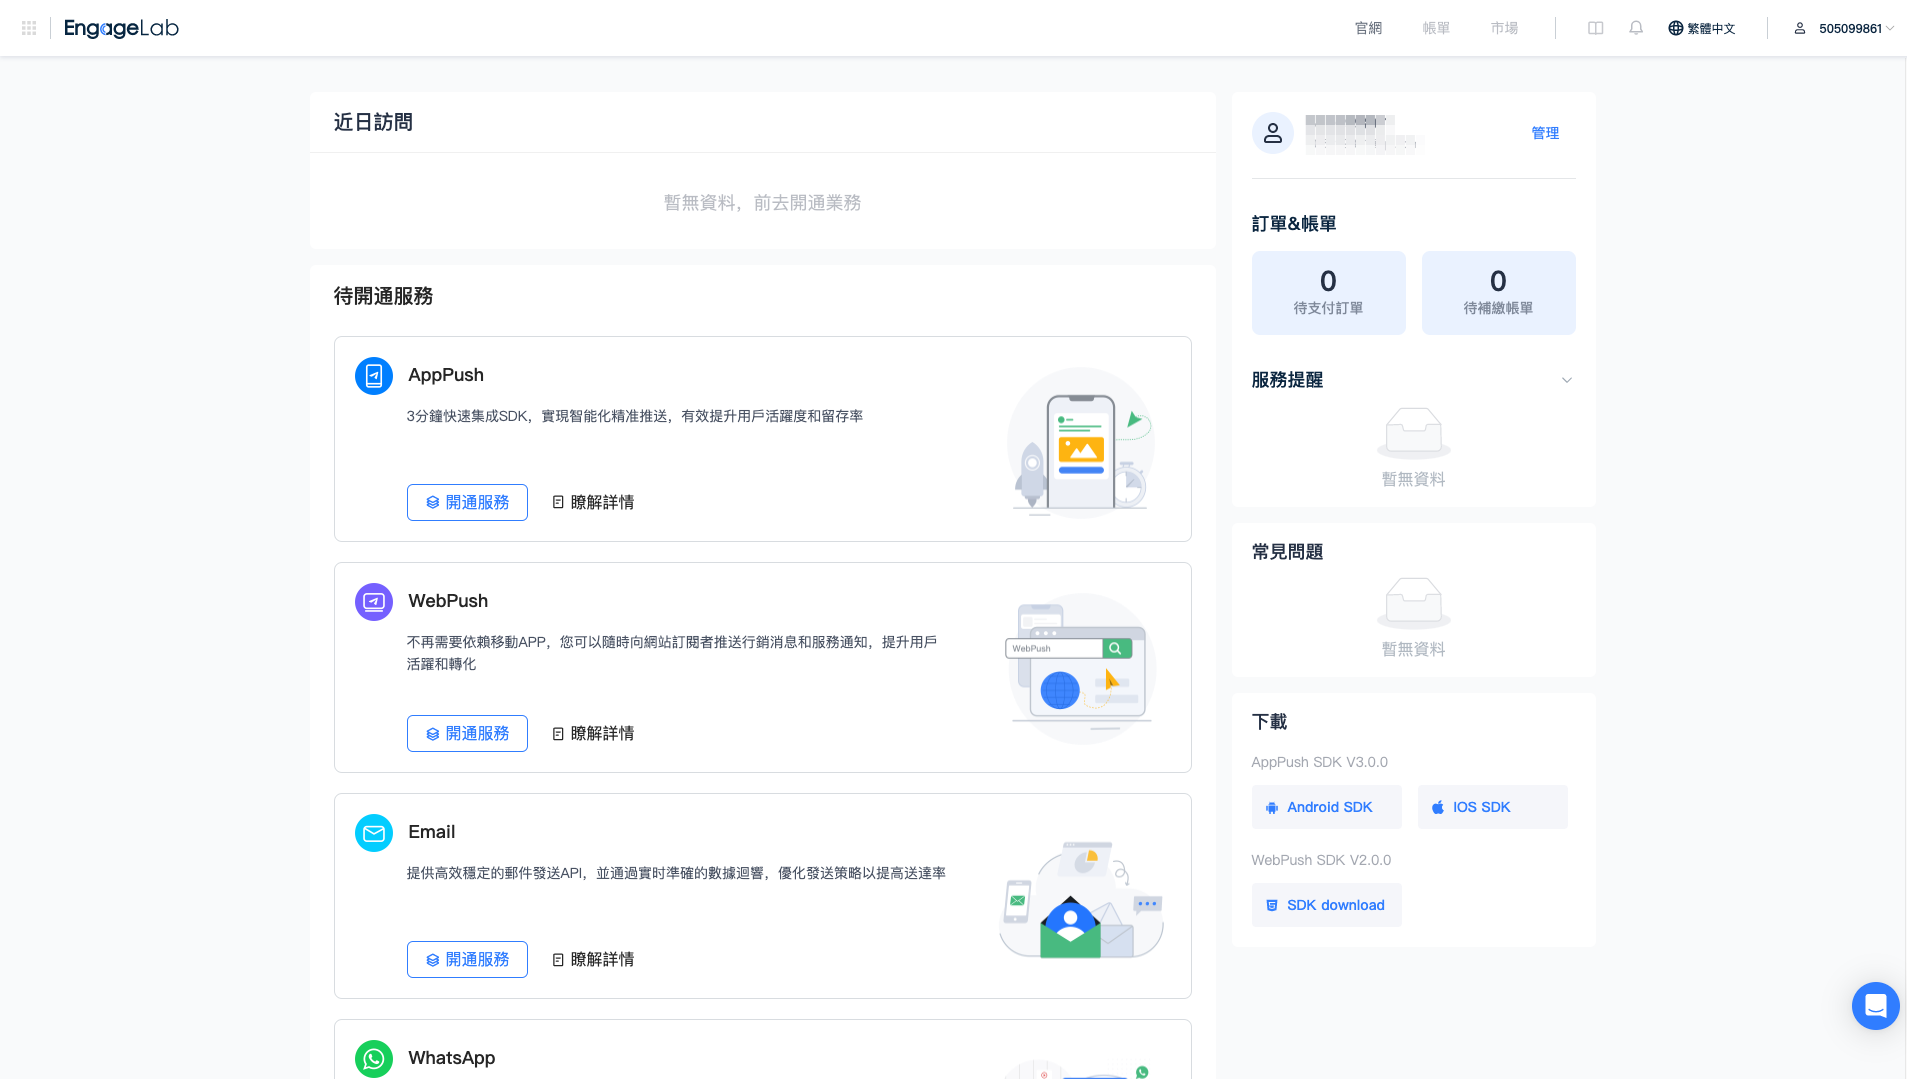Click the AppPush phone illustration

click(1081, 441)
